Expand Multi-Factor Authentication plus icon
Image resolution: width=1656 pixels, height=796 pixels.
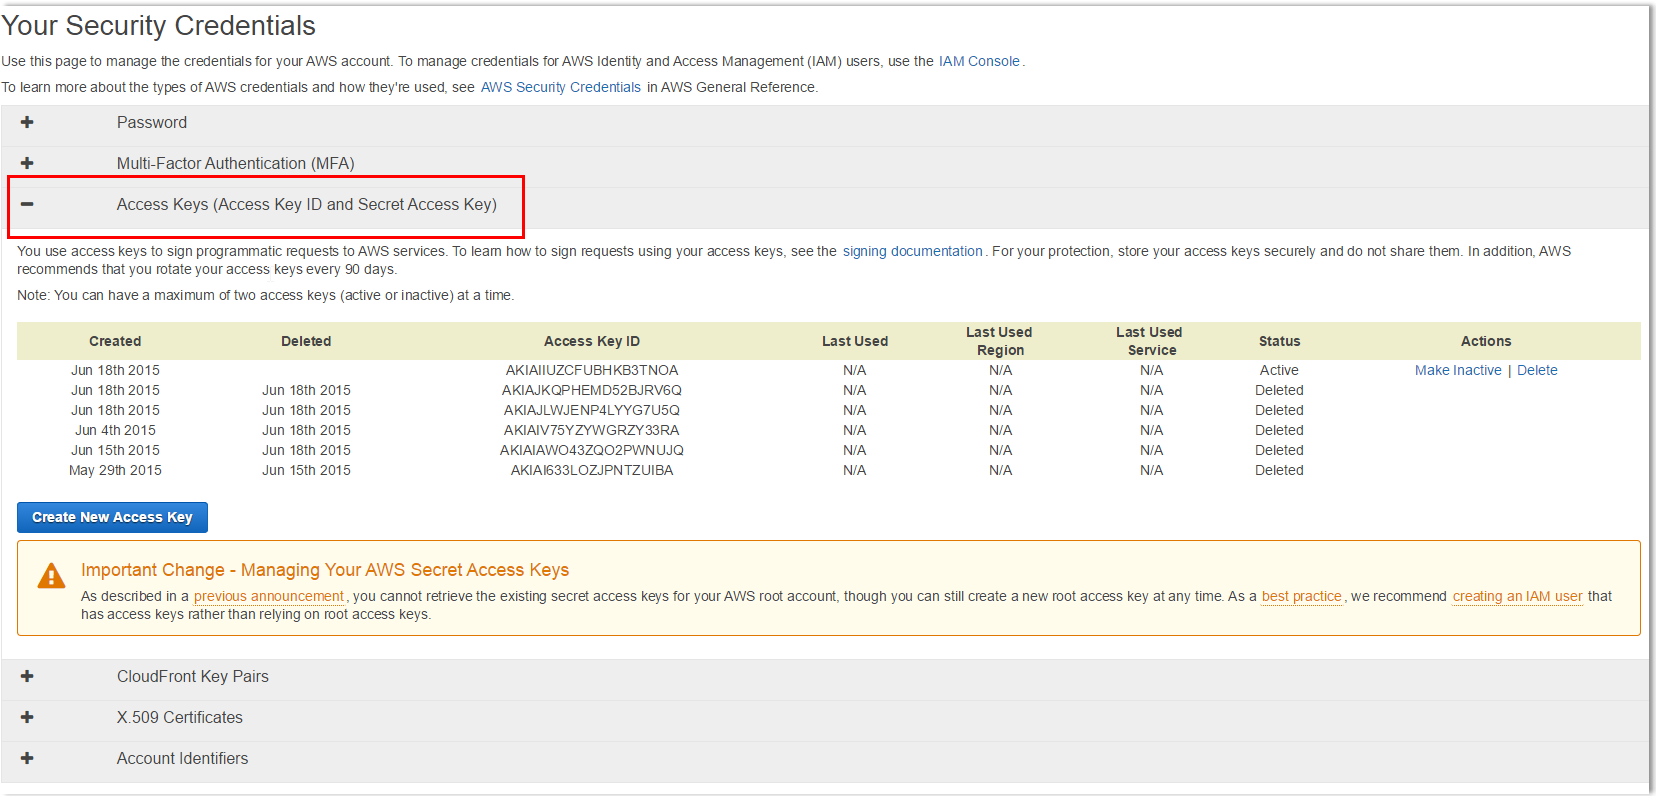point(27,163)
